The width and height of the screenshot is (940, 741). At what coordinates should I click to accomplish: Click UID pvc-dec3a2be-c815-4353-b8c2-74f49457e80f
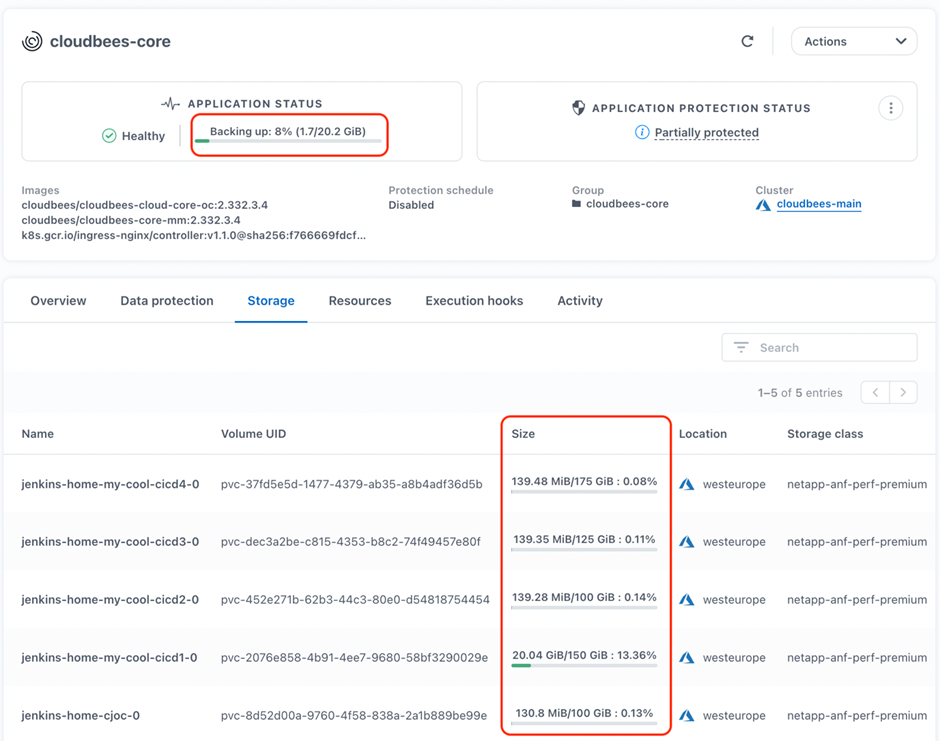coord(351,541)
